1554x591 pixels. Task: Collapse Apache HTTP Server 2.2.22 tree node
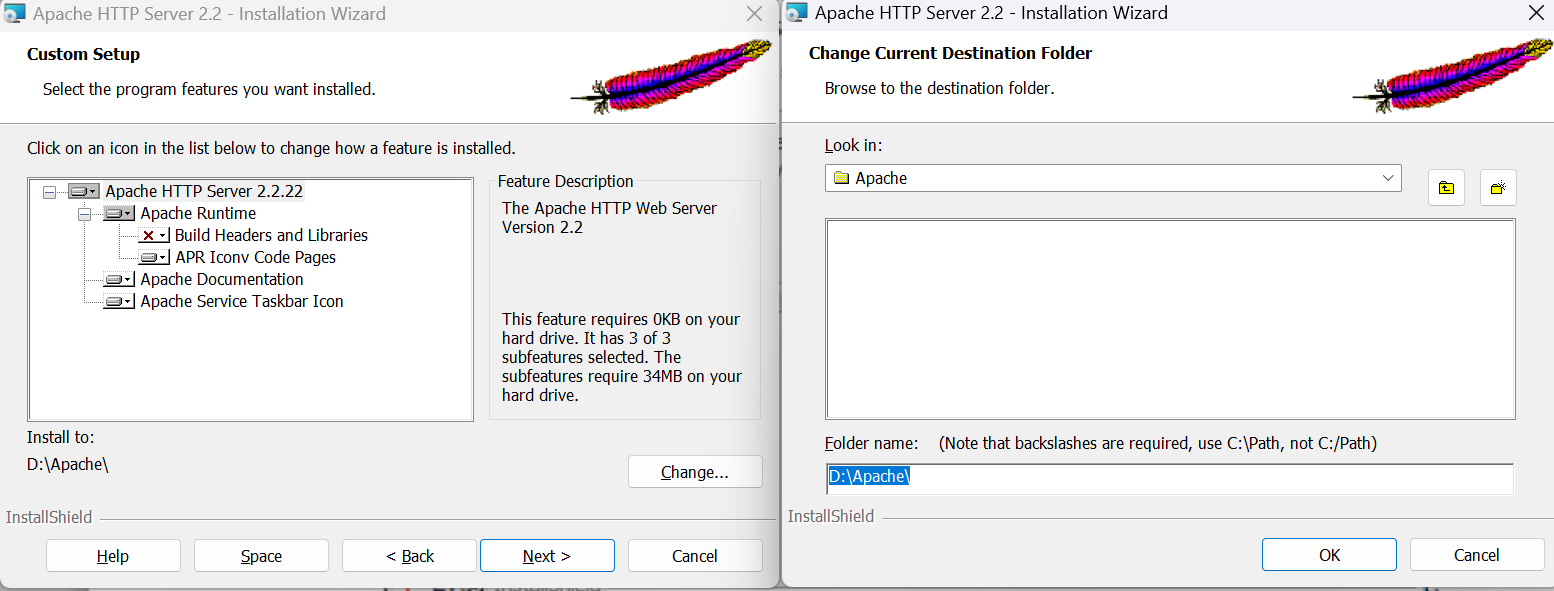[x=49, y=191]
